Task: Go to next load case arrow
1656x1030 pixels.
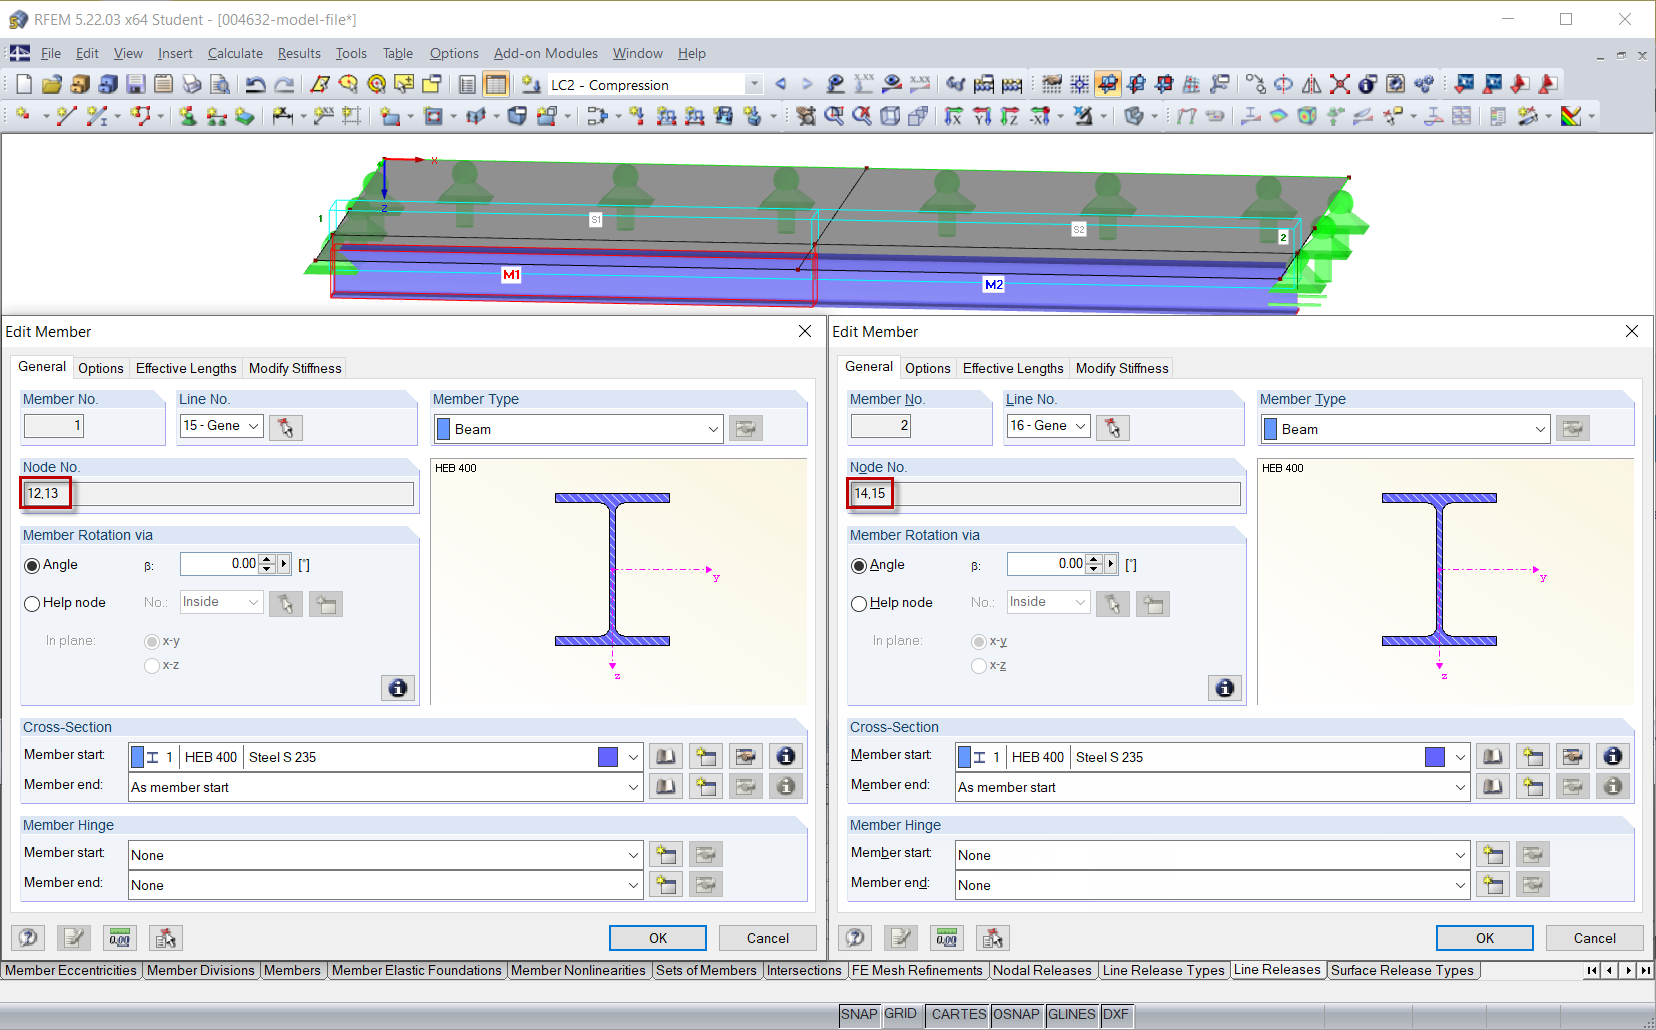Action: [807, 85]
